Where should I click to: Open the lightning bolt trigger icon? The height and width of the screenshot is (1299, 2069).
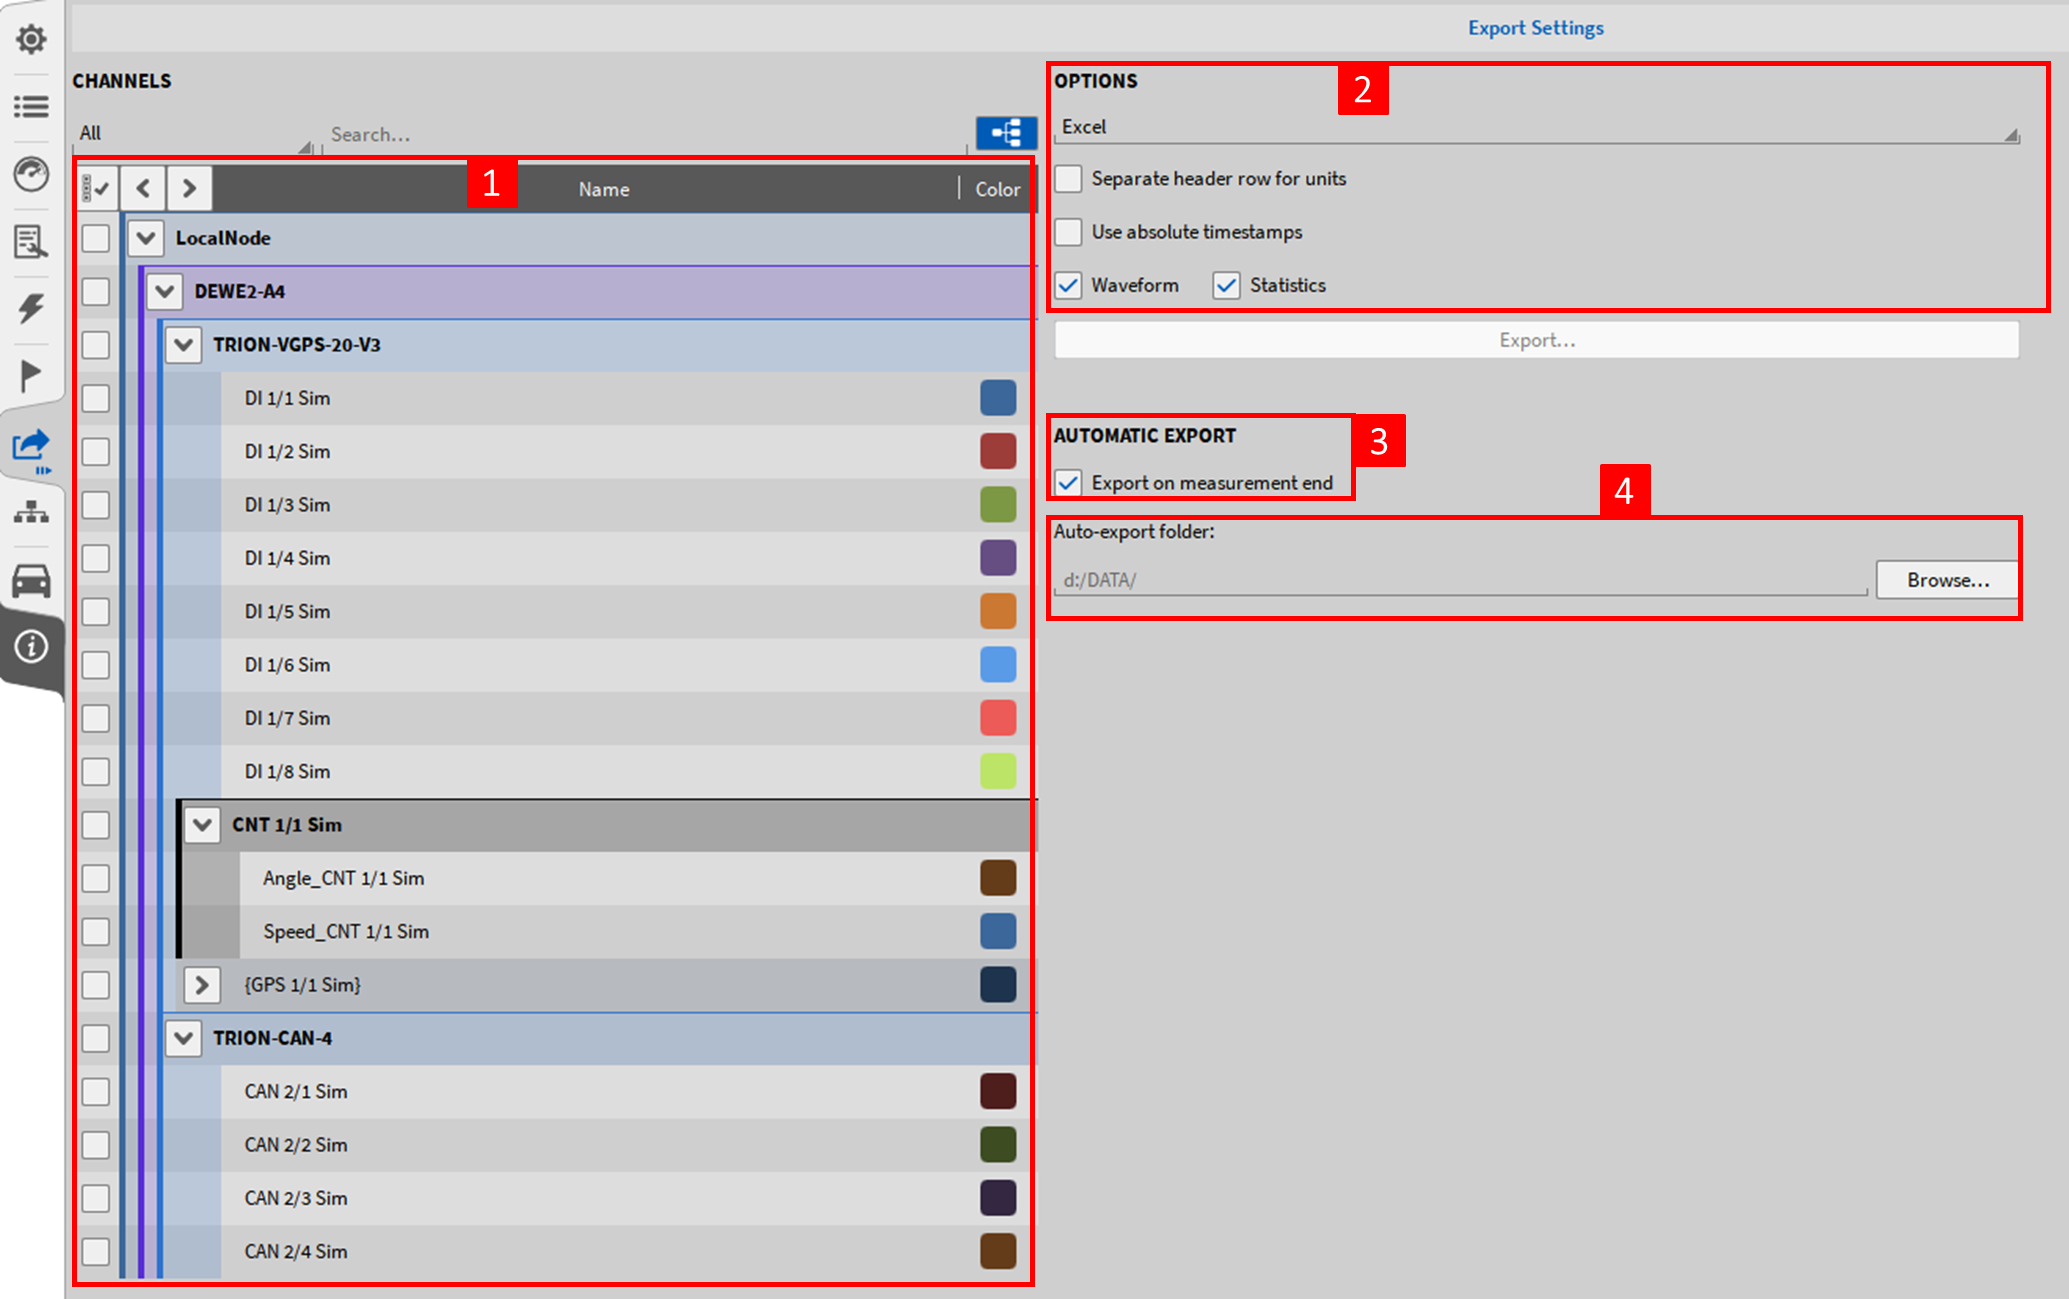tap(31, 308)
